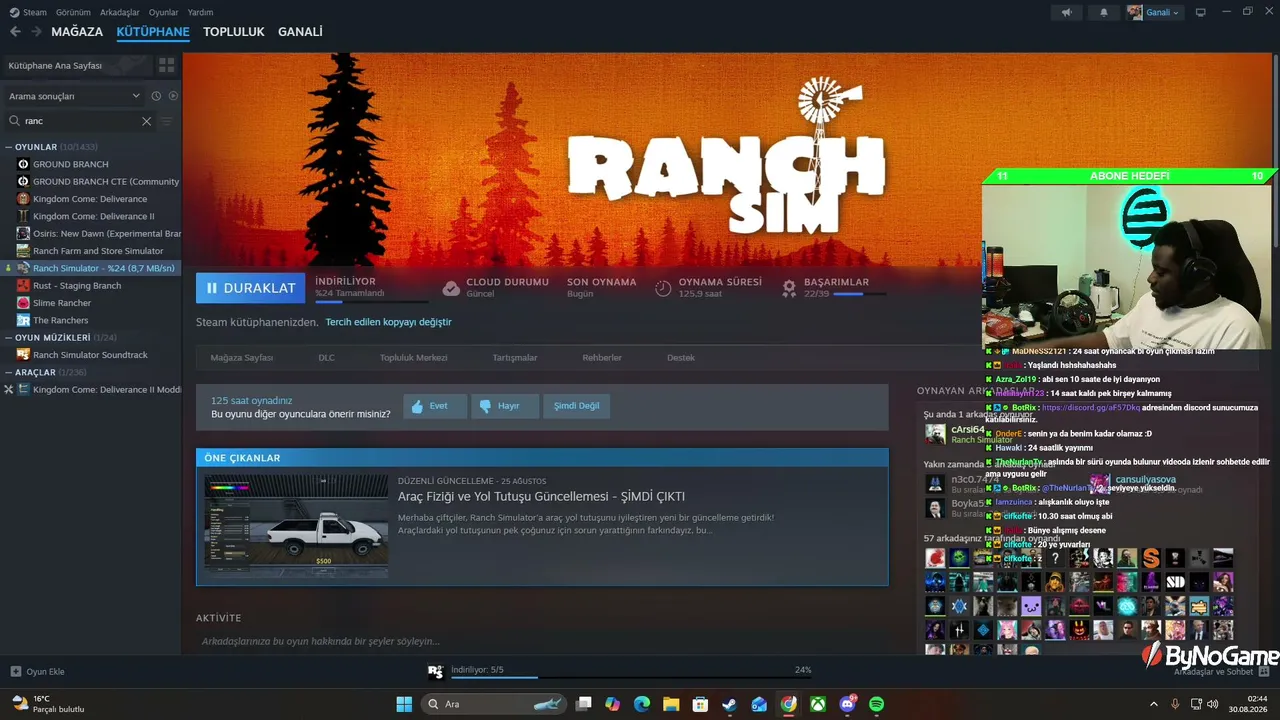Open Task View on the taskbar
The image size is (1280, 720).
(584, 704)
